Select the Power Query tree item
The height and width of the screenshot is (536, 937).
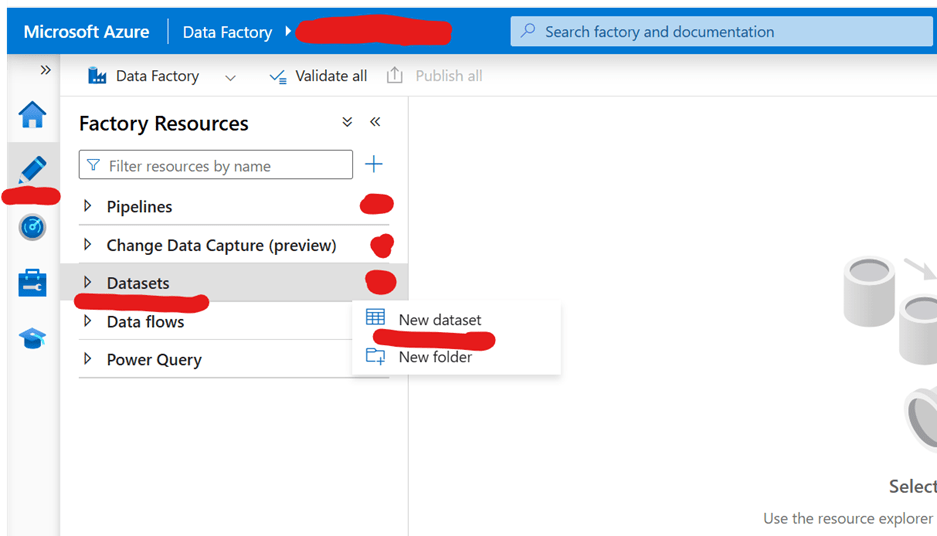click(x=154, y=360)
